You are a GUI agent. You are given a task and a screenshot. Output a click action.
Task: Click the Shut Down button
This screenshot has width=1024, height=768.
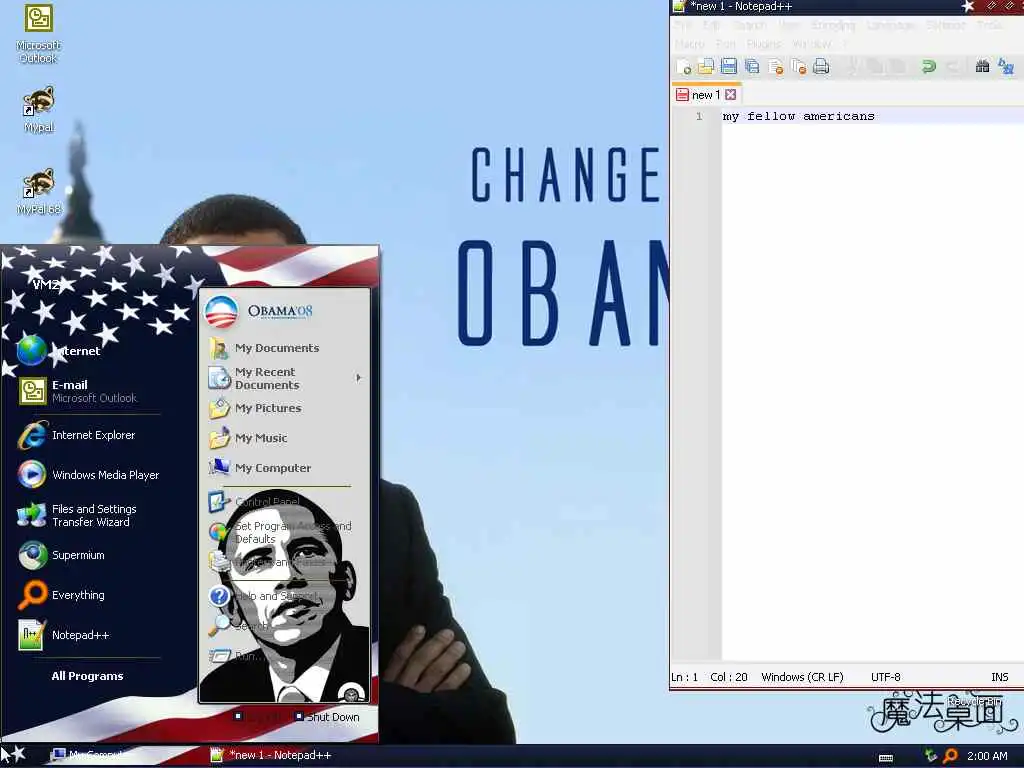coord(327,716)
